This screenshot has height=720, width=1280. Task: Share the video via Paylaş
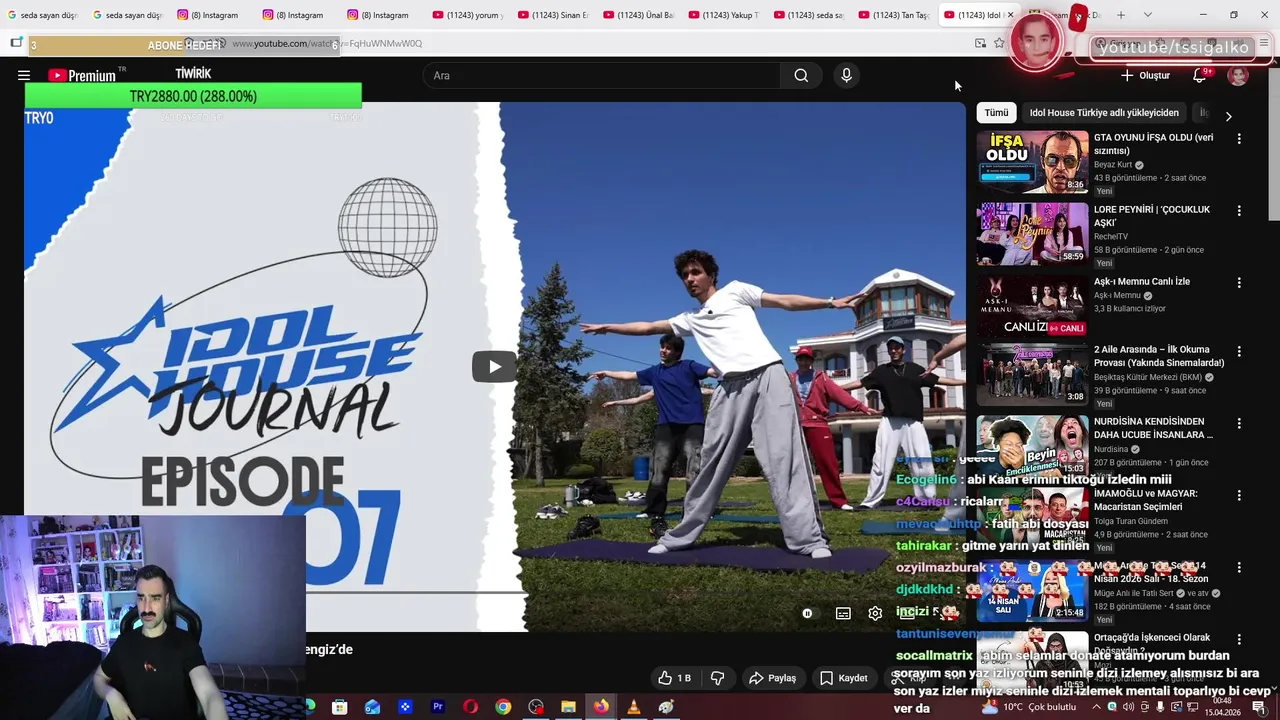(x=773, y=678)
